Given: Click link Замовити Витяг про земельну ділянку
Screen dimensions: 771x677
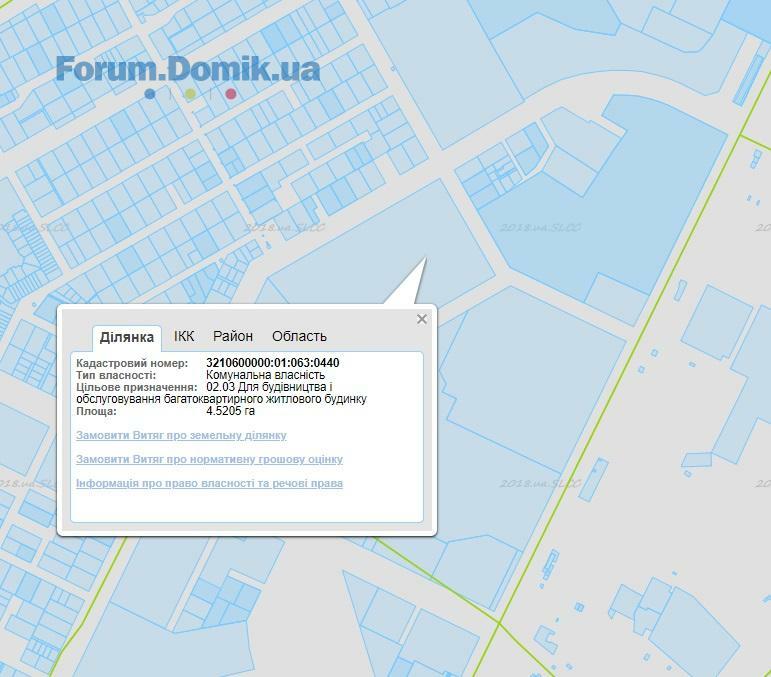Looking at the screenshot, I should point(181,435).
